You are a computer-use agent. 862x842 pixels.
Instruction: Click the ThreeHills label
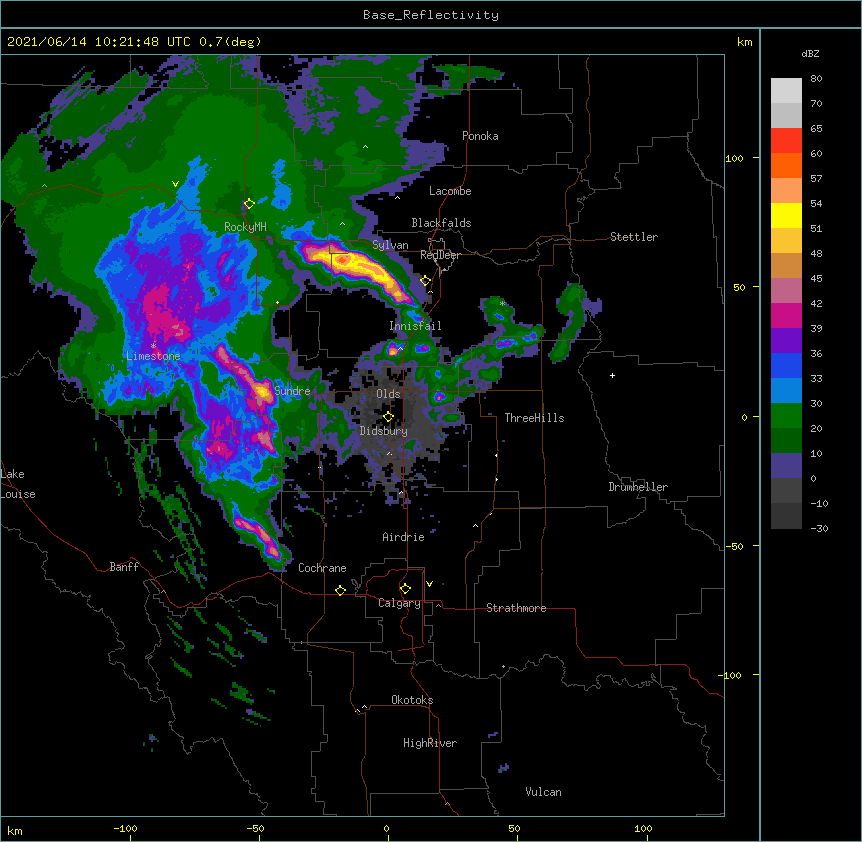(x=534, y=418)
